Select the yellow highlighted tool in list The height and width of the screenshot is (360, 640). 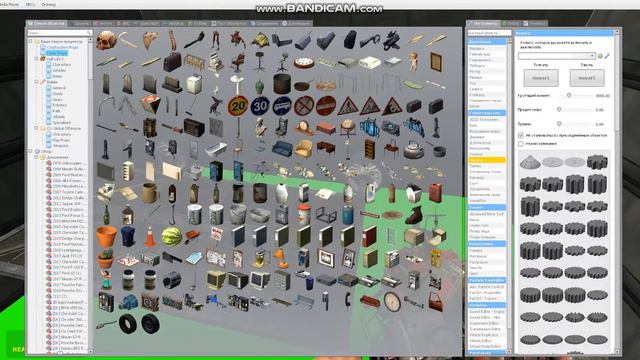[487, 160]
